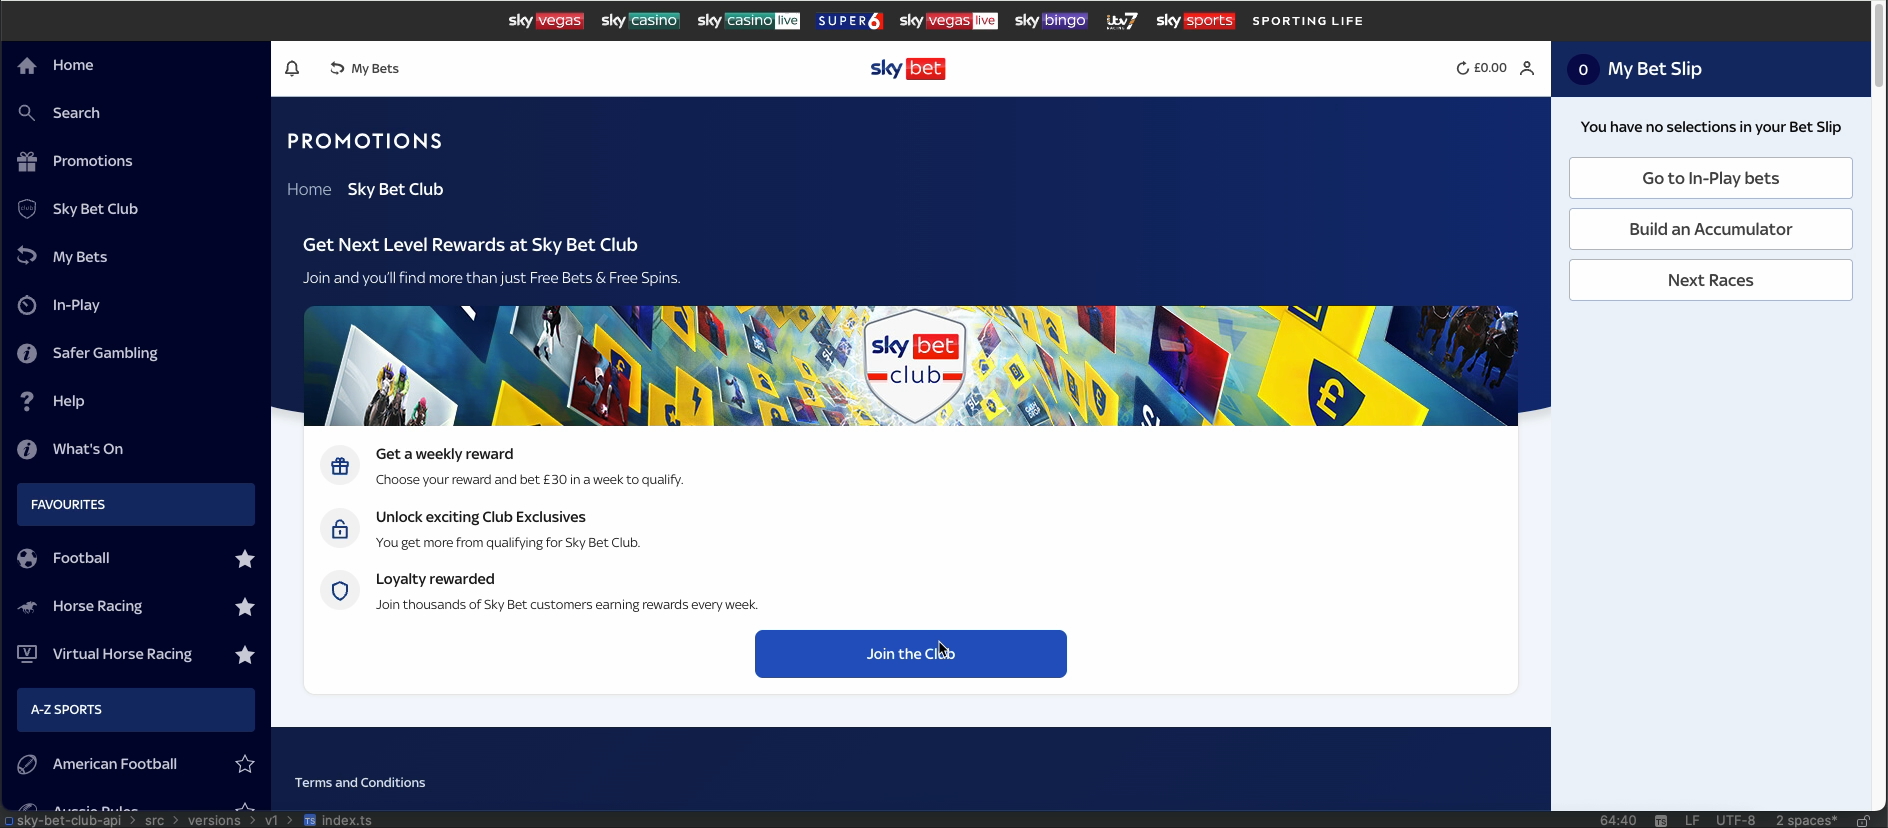
Task: Click the FAVOURITES section header
Action: 136,505
